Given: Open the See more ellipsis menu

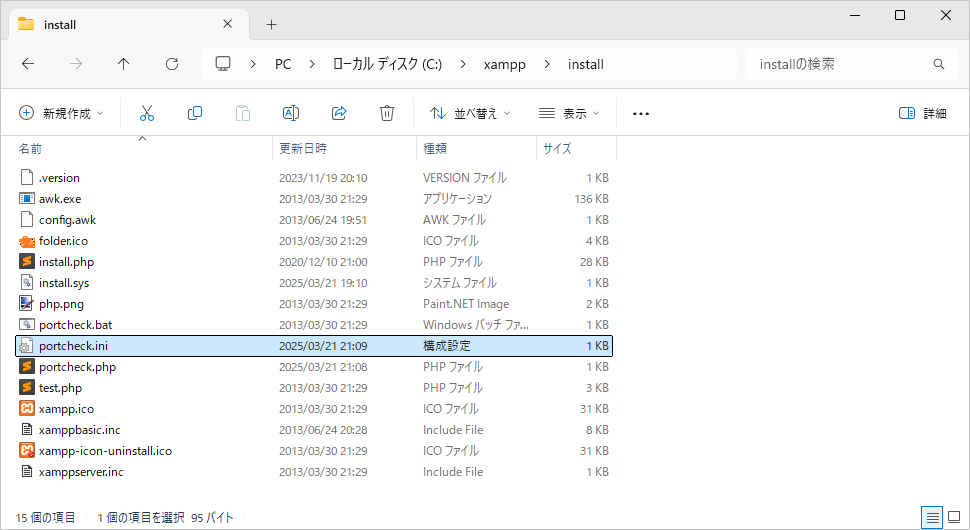Looking at the screenshot, I should pyautogui.click(x=641, y=113).
